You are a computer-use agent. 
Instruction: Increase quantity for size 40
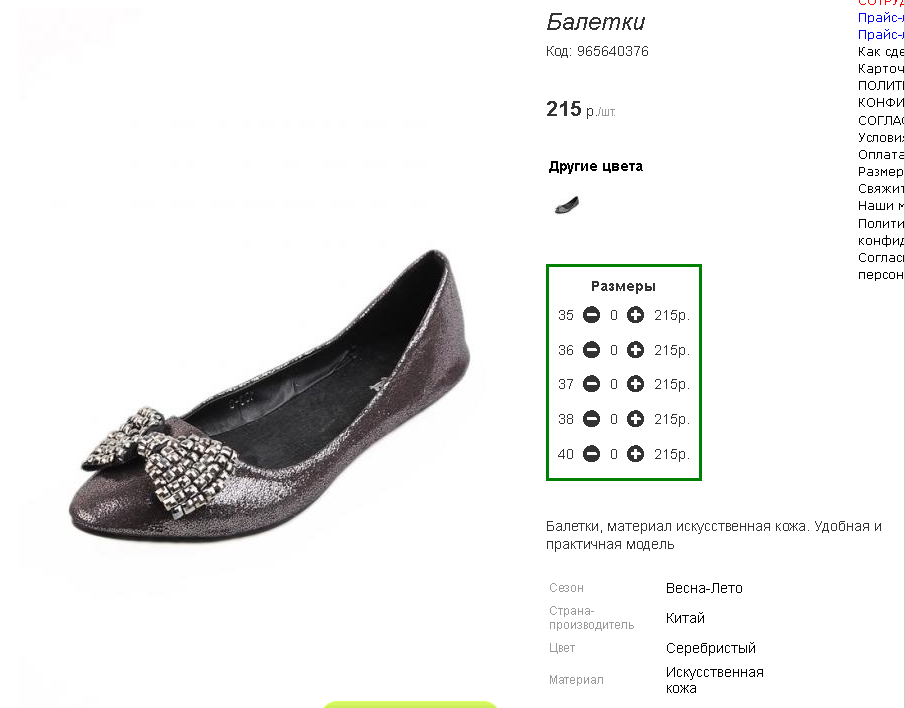point(635,454)
